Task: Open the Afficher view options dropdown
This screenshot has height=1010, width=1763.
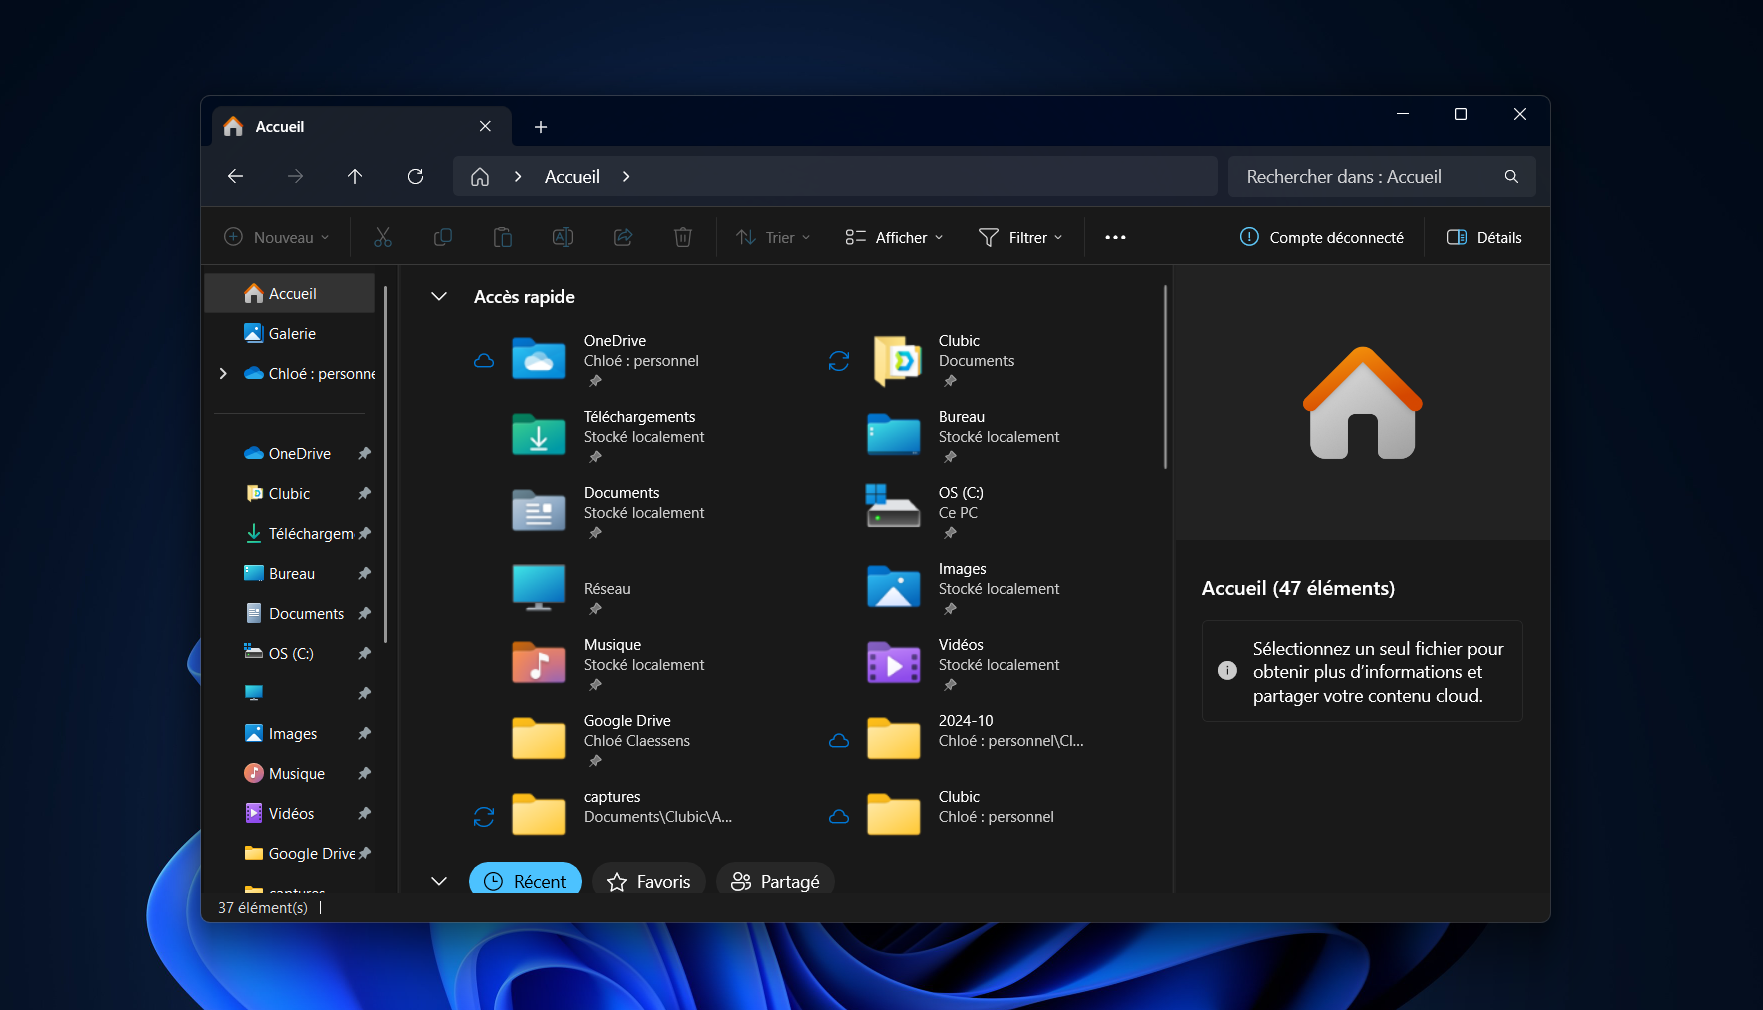Action: click(893, 237)
